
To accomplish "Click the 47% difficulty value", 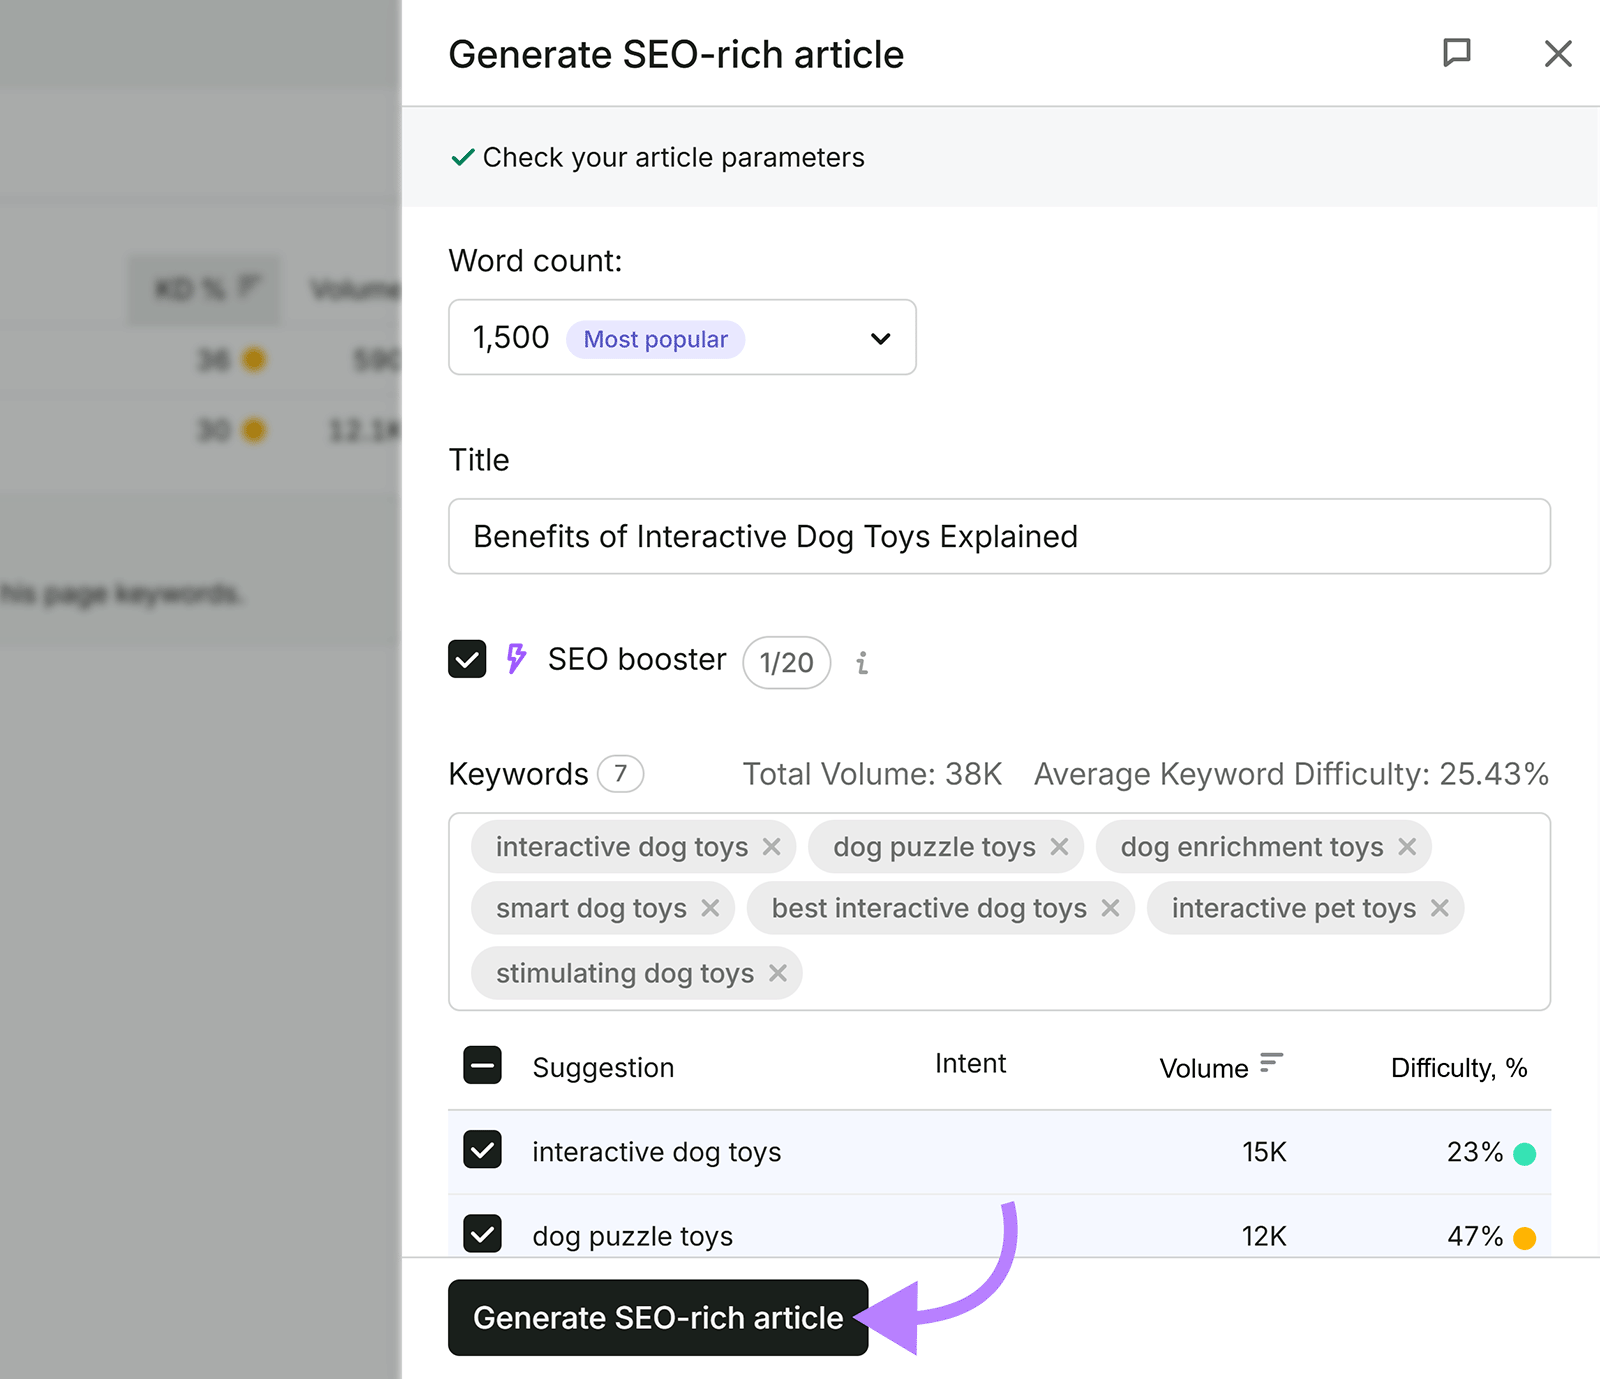I will click(1475, 1237).
